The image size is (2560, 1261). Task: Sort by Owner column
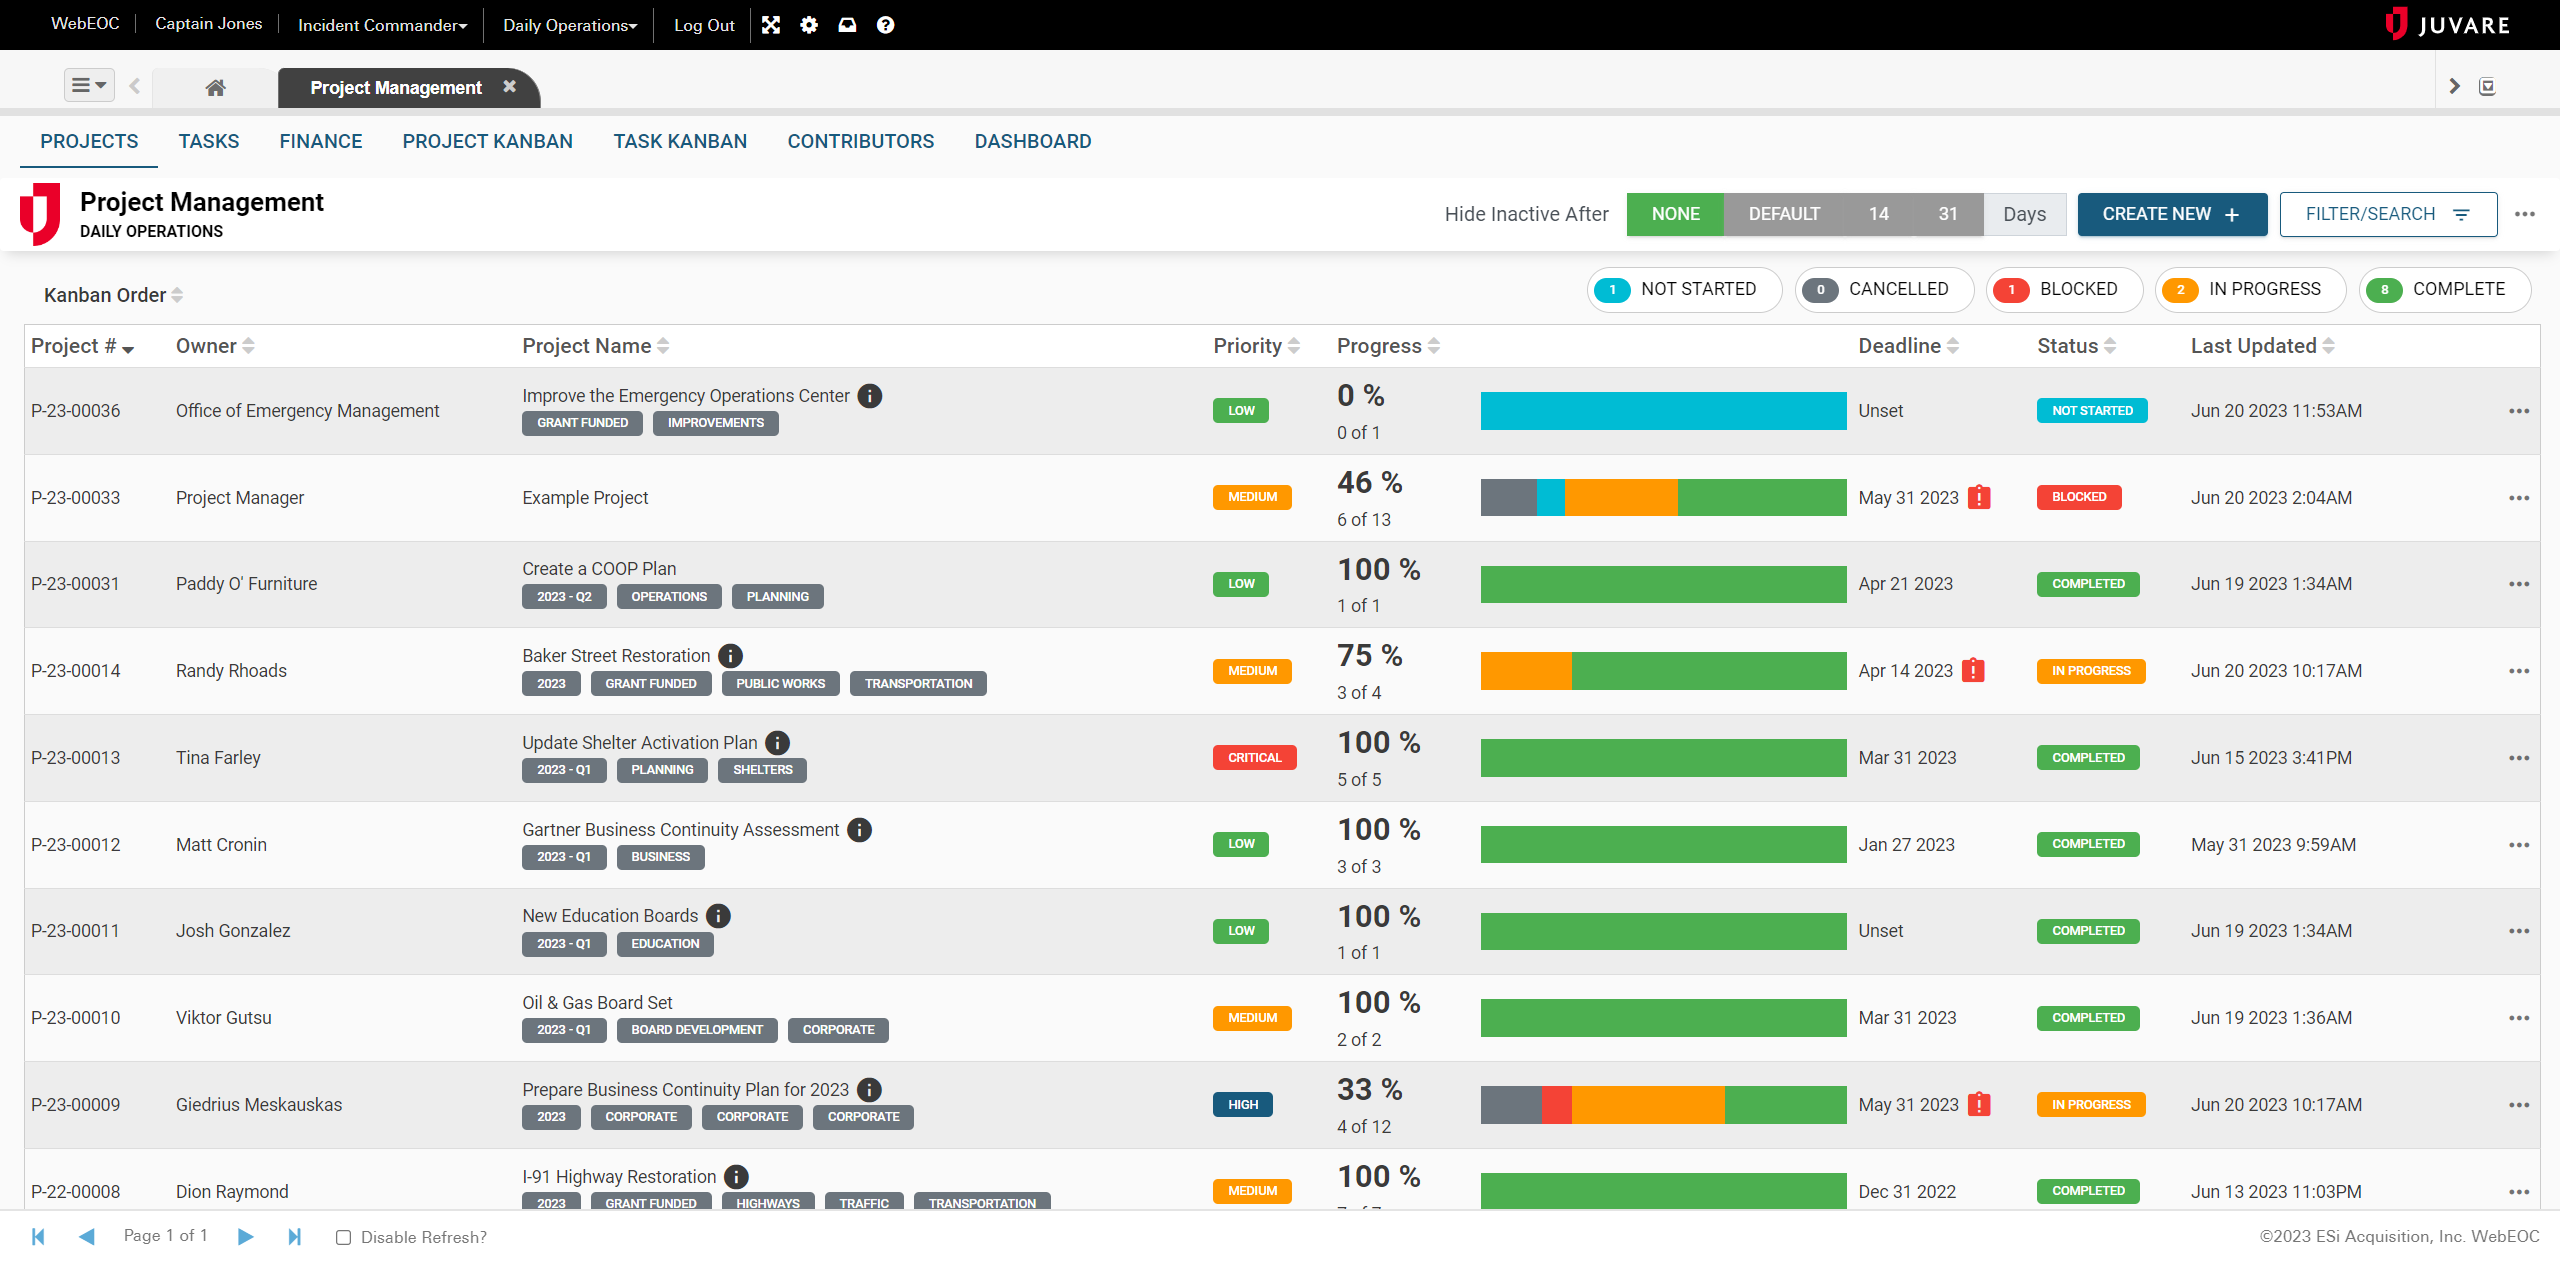click(x=215, y=346)
